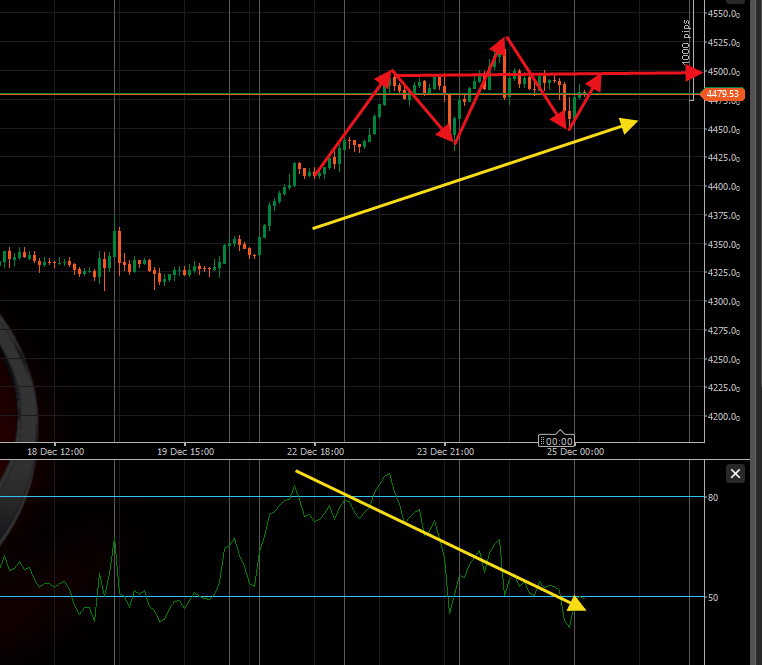Image resolution: width=762 pixels, height=665 pixels.
Task: Click the 4375.0 price axis label
Action: (724, 216)
